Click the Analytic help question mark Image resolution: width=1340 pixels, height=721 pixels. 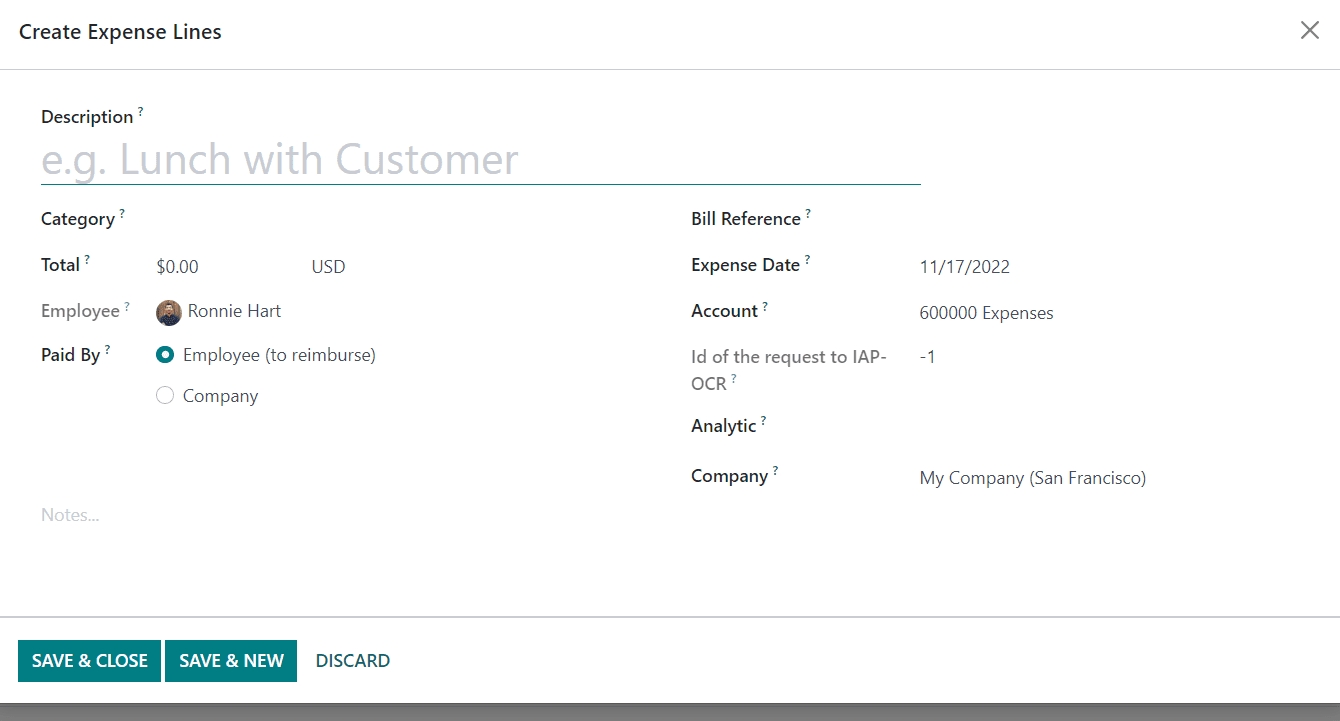[763, 420]
